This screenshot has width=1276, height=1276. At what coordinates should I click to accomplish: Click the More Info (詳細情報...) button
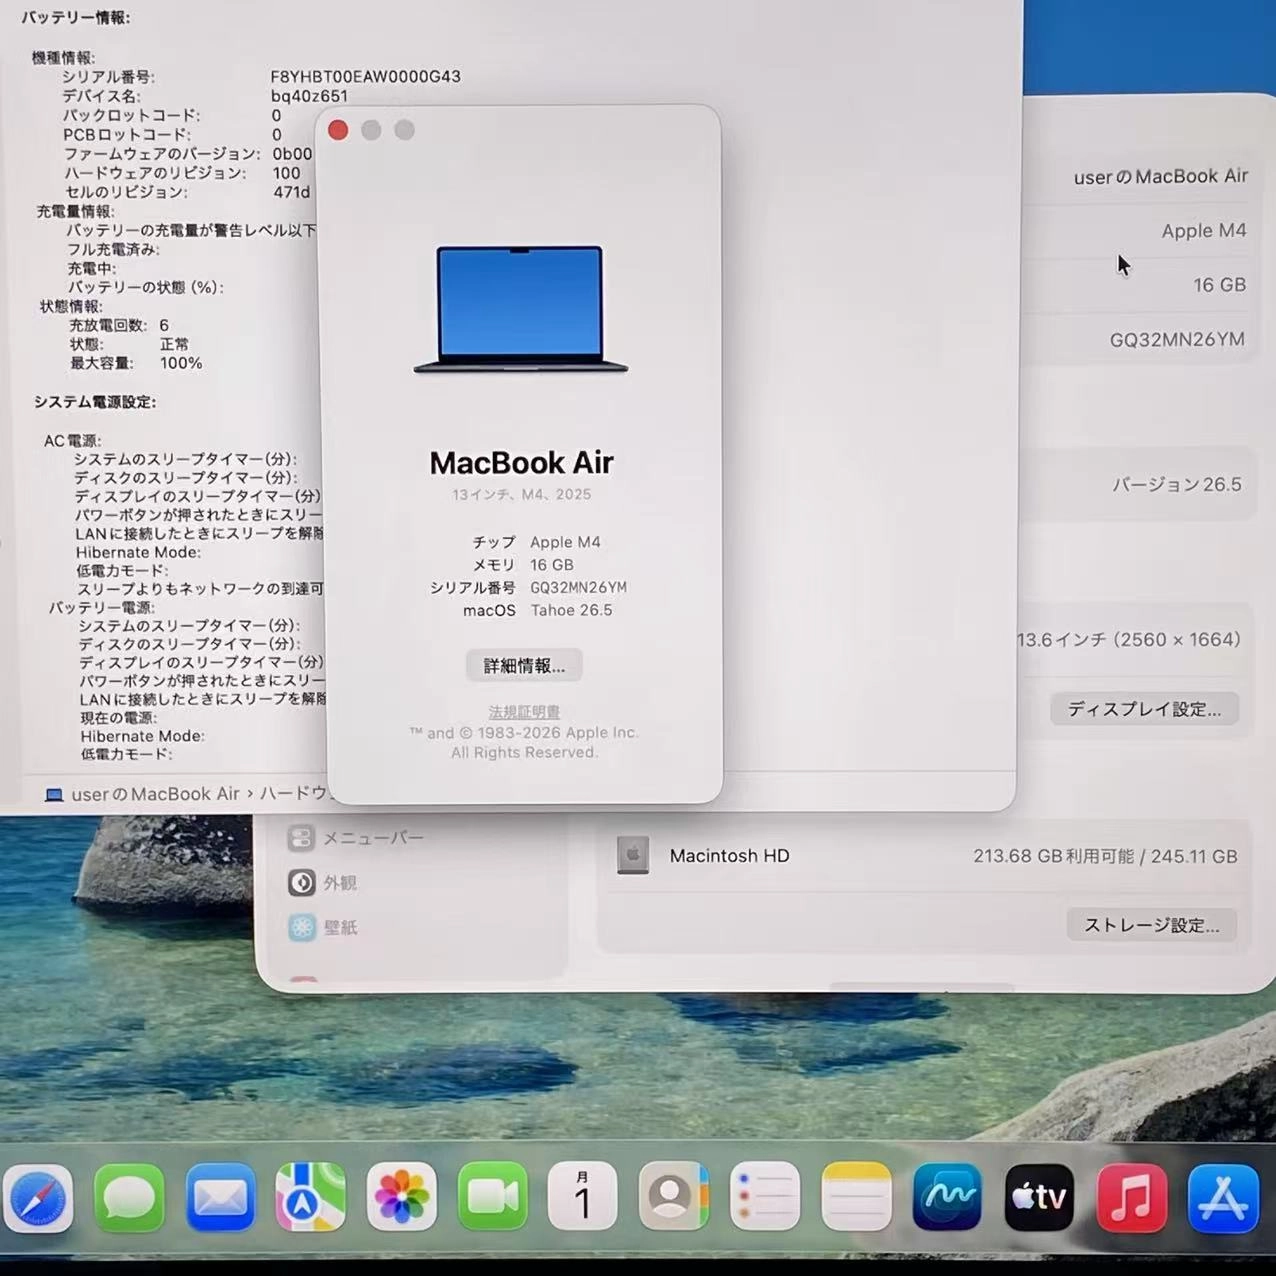(x=524, y=666)
